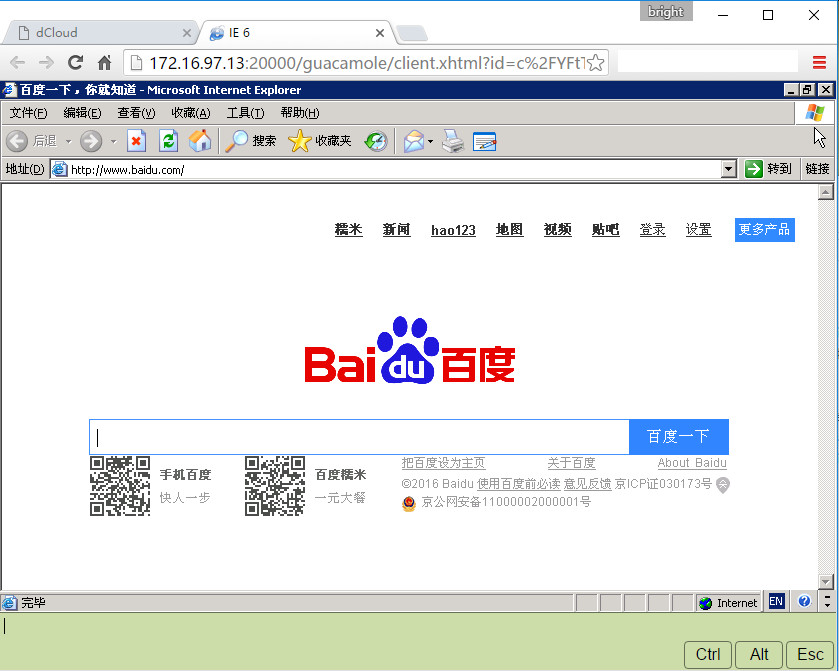Click the 更多产品 button
Image resolution: width=839 pixels, height=671 pixels.
pyautogui.click(x=765, y=230)
